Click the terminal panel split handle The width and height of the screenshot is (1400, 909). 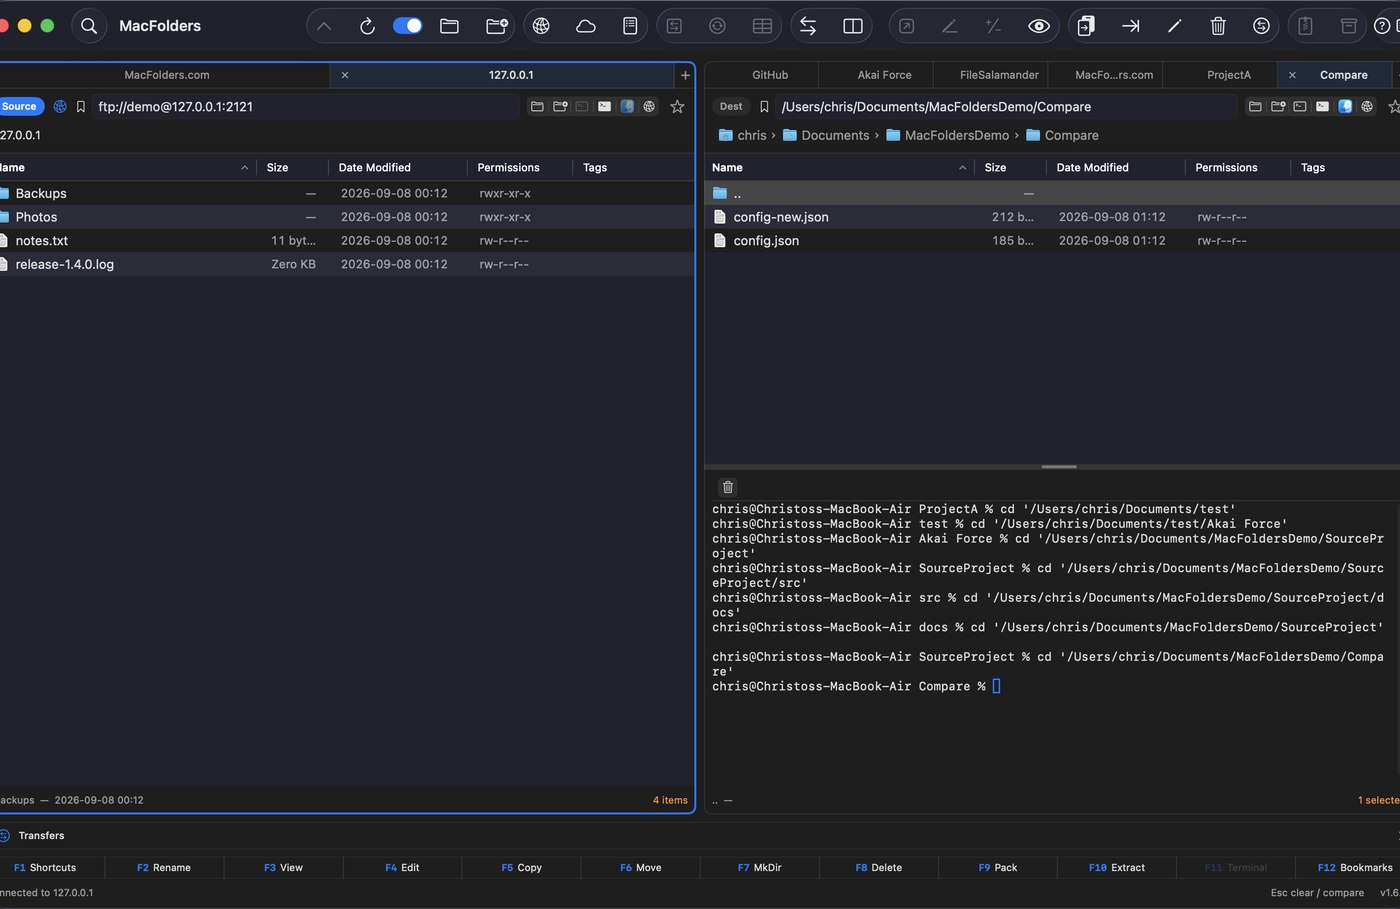pyautogui.click(x=1059, y=467)
